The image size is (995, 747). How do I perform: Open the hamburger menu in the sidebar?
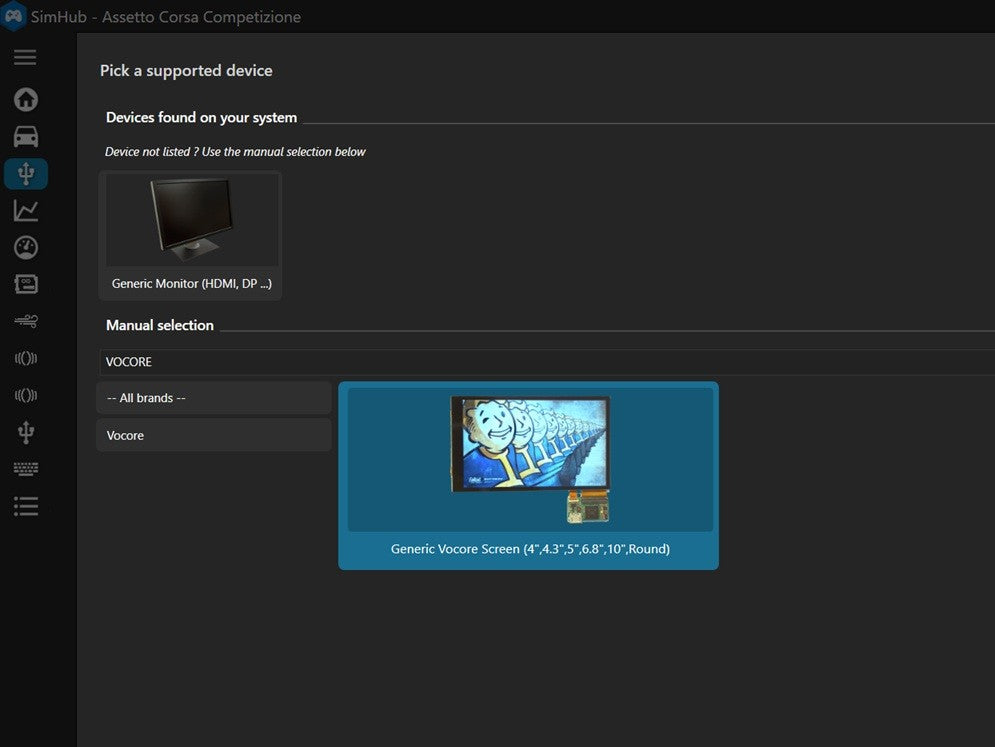tap(25, 57)
